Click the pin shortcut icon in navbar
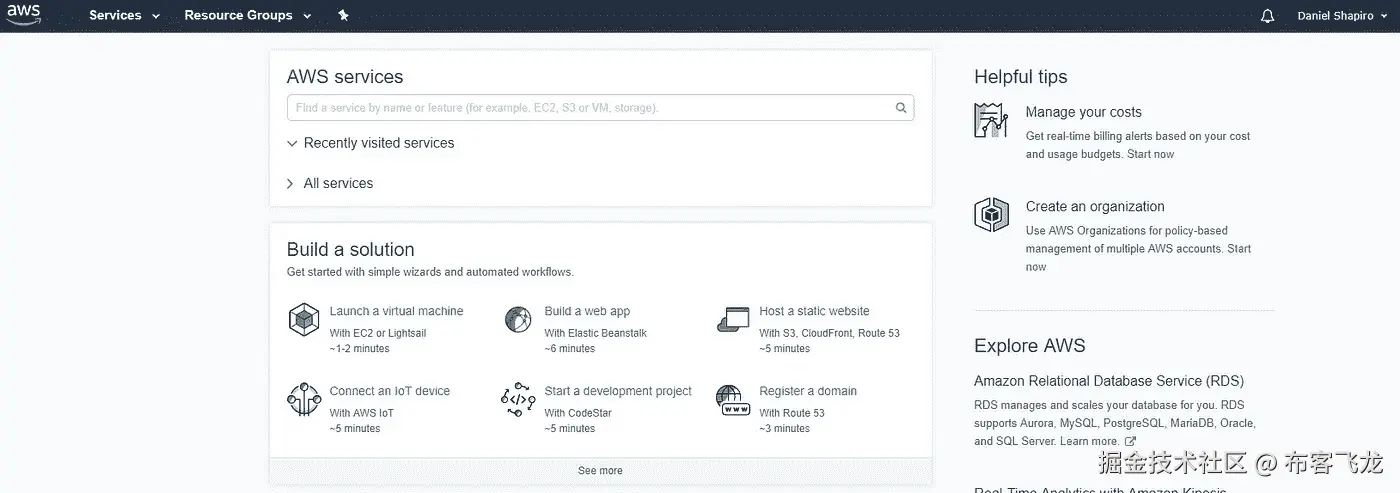Viewport: 1400px width, 493px height. click(343, 16)
